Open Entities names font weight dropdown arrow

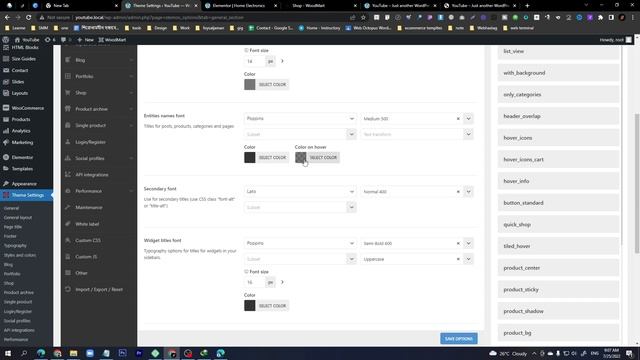click(x=469, y=119)
